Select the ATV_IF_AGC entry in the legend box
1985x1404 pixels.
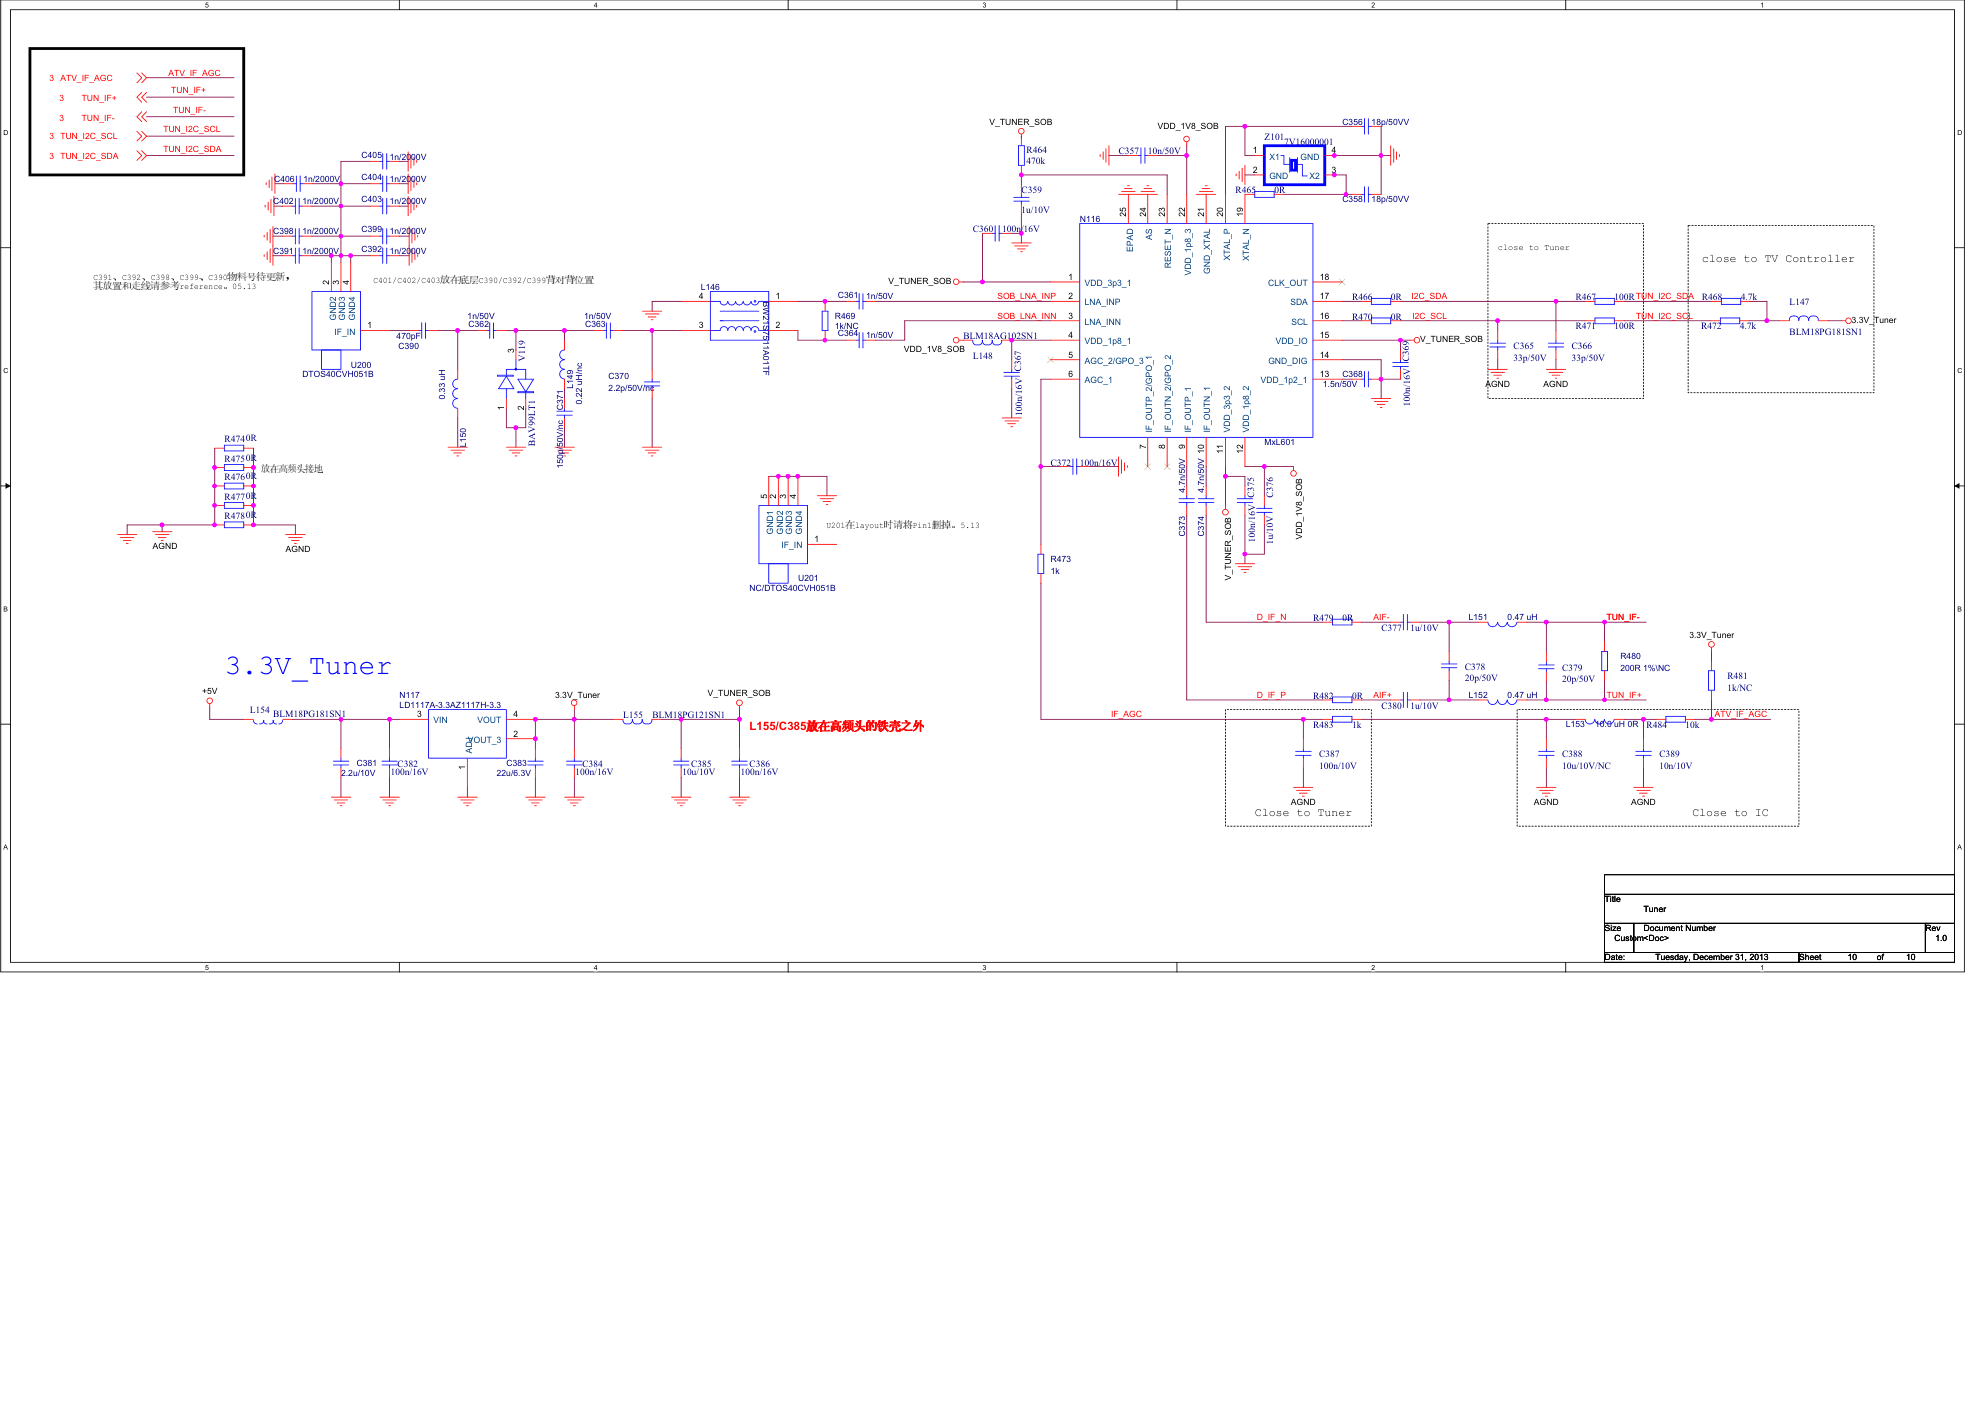pyautogui.click(x=86, y=78)
